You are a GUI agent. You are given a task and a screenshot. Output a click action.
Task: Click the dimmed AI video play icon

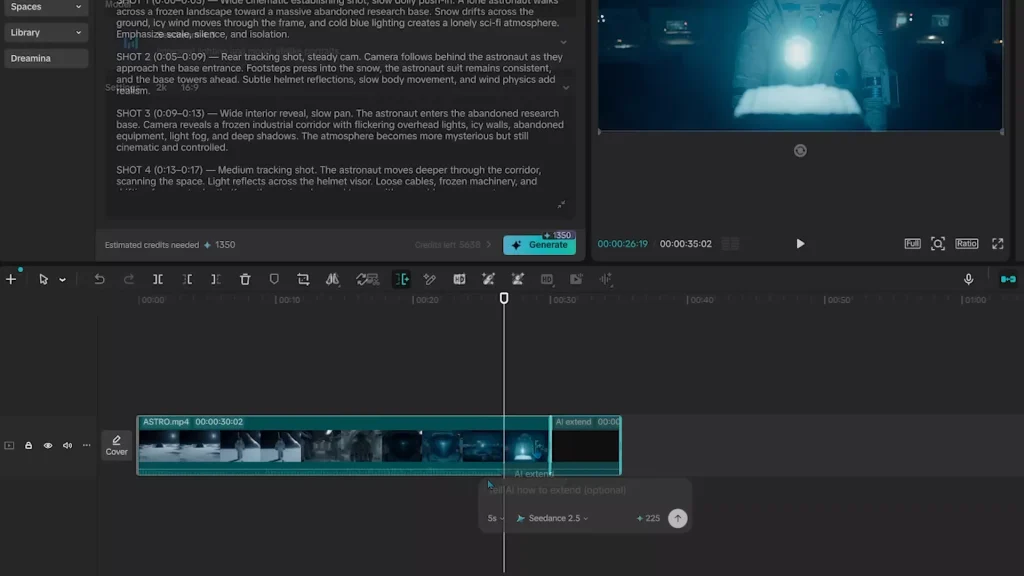click(x=576, y=280)
